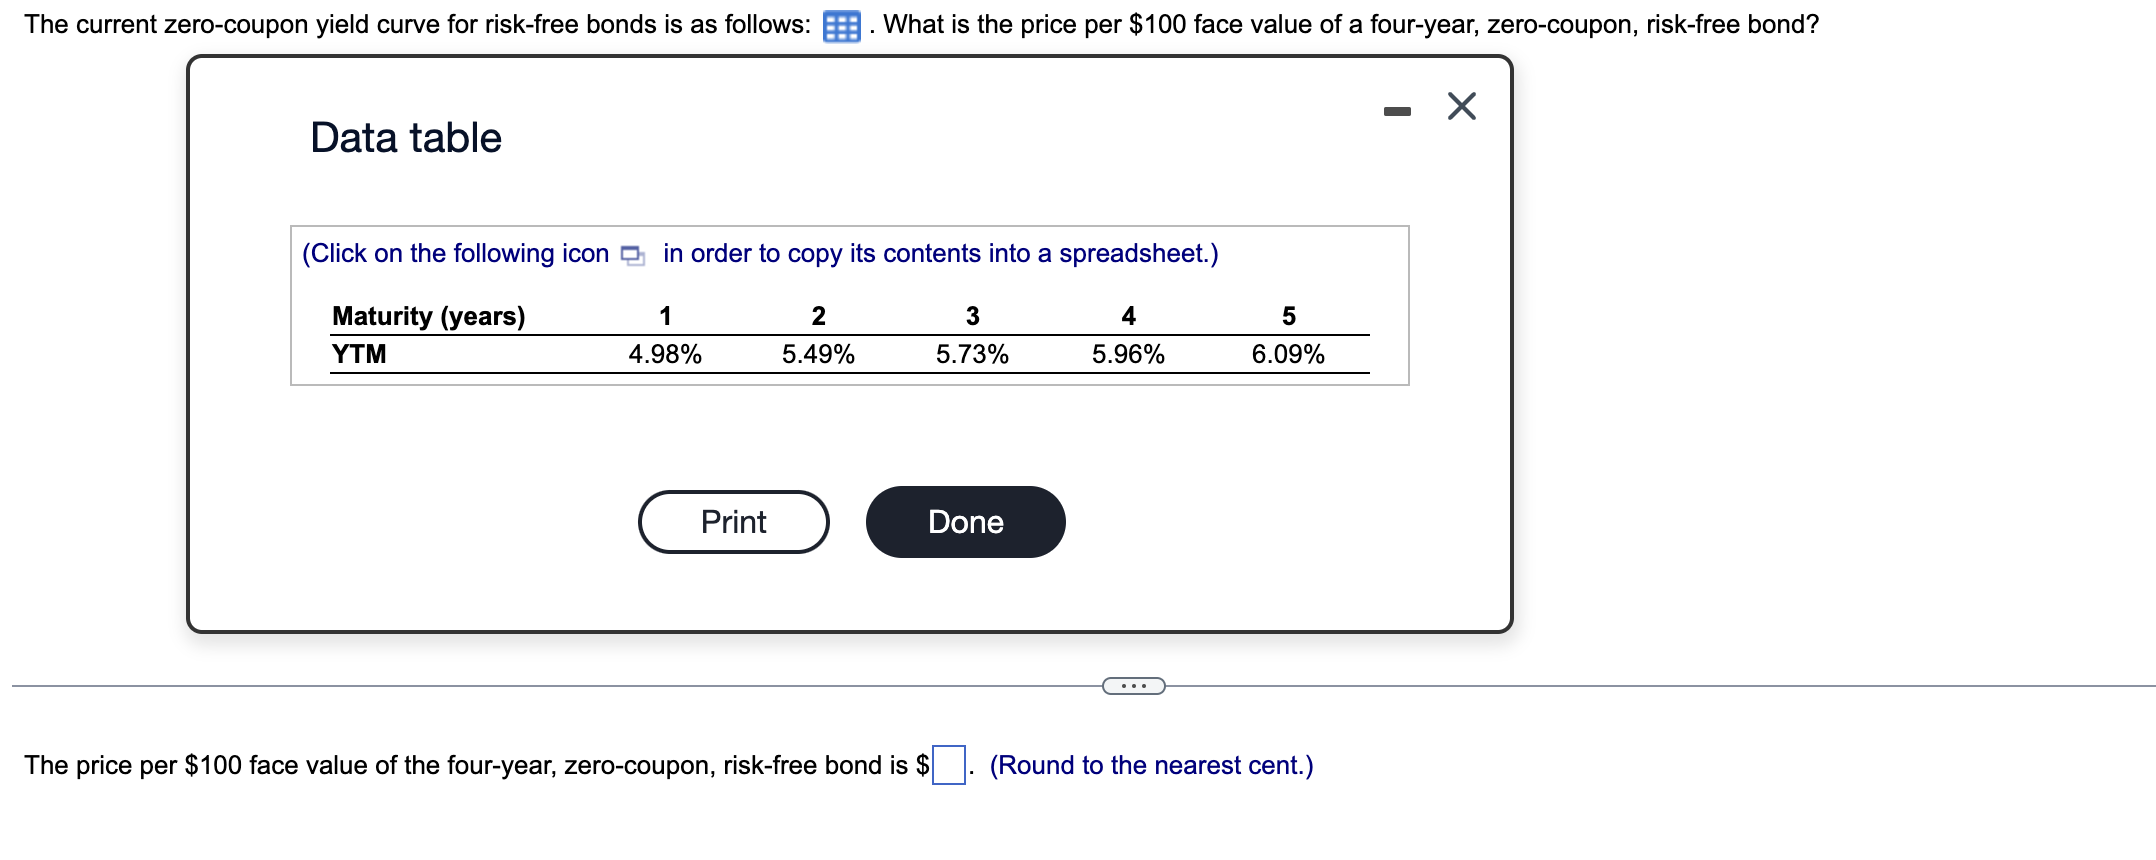Click the Maturity (years) header label
This screenshot has height=860, width=2156.
[x=428, y=316]
